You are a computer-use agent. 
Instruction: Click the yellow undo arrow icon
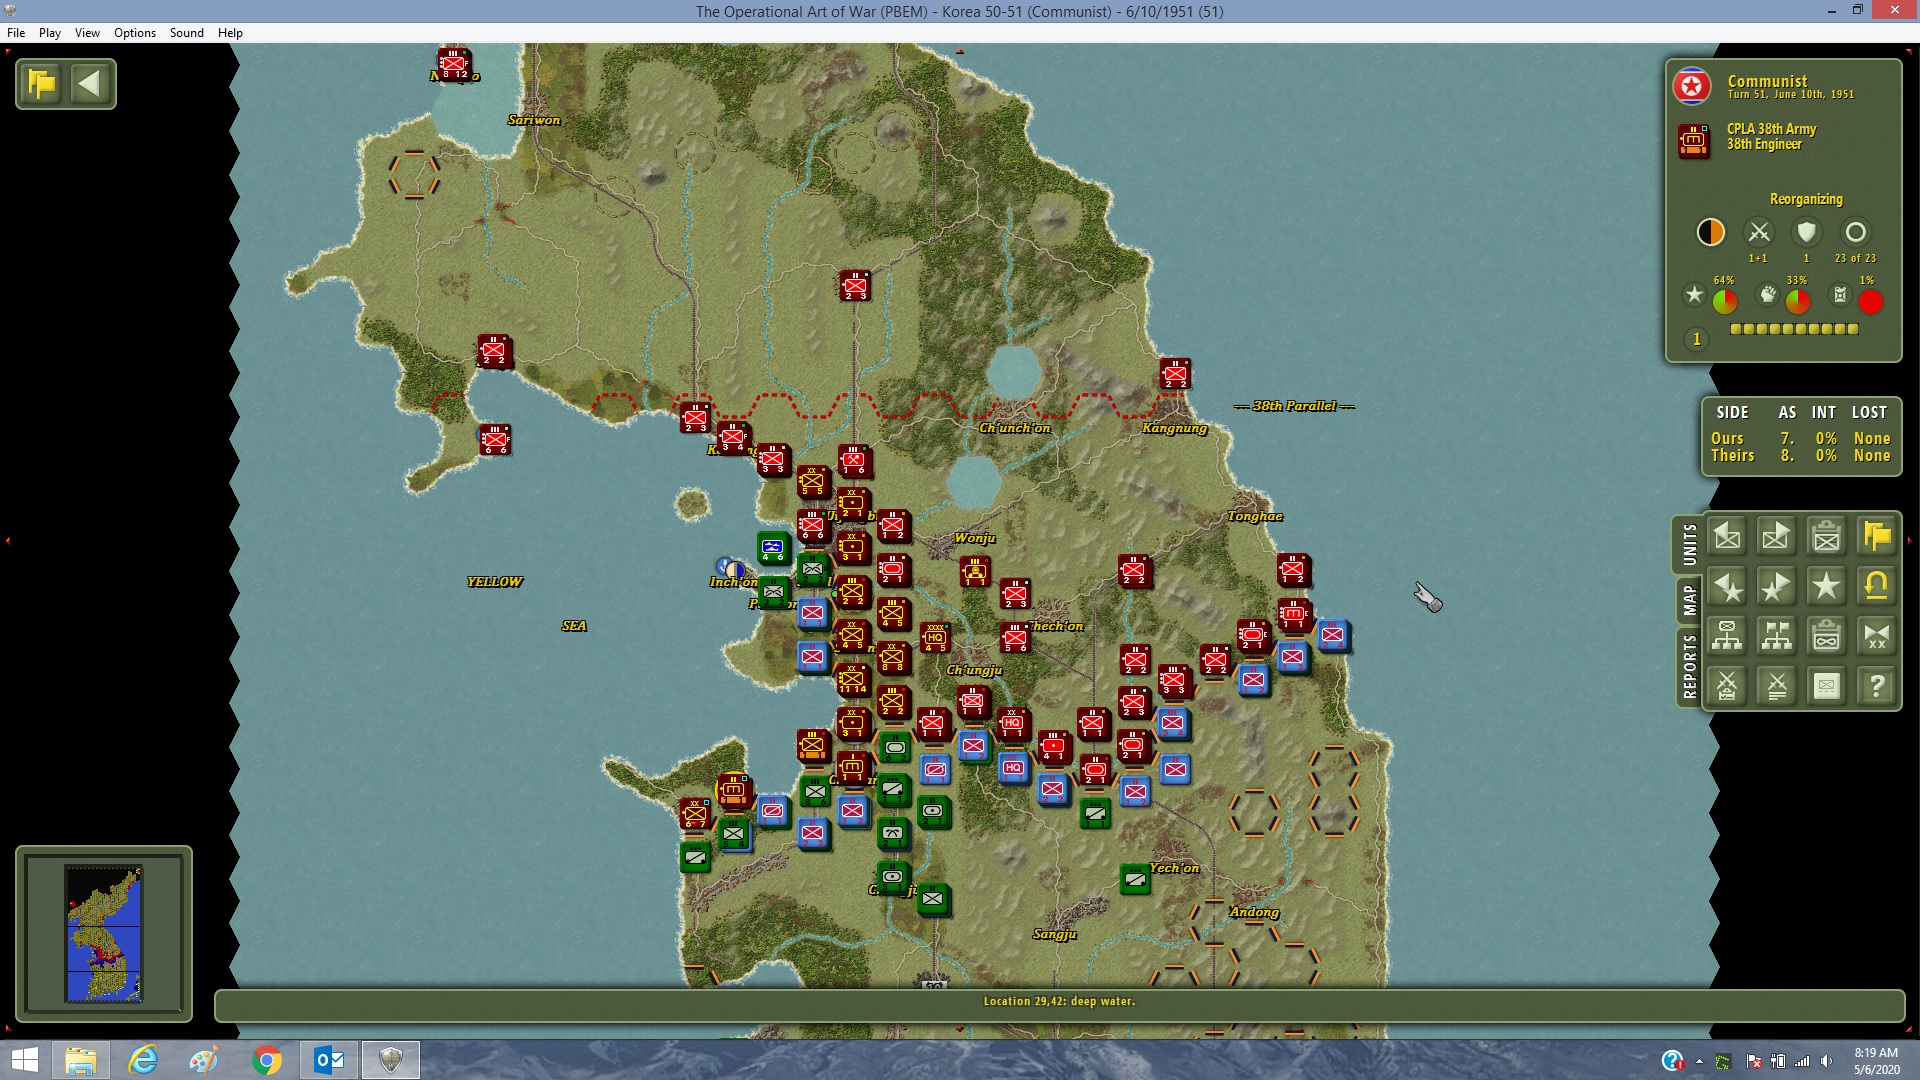pos(1876,587)
